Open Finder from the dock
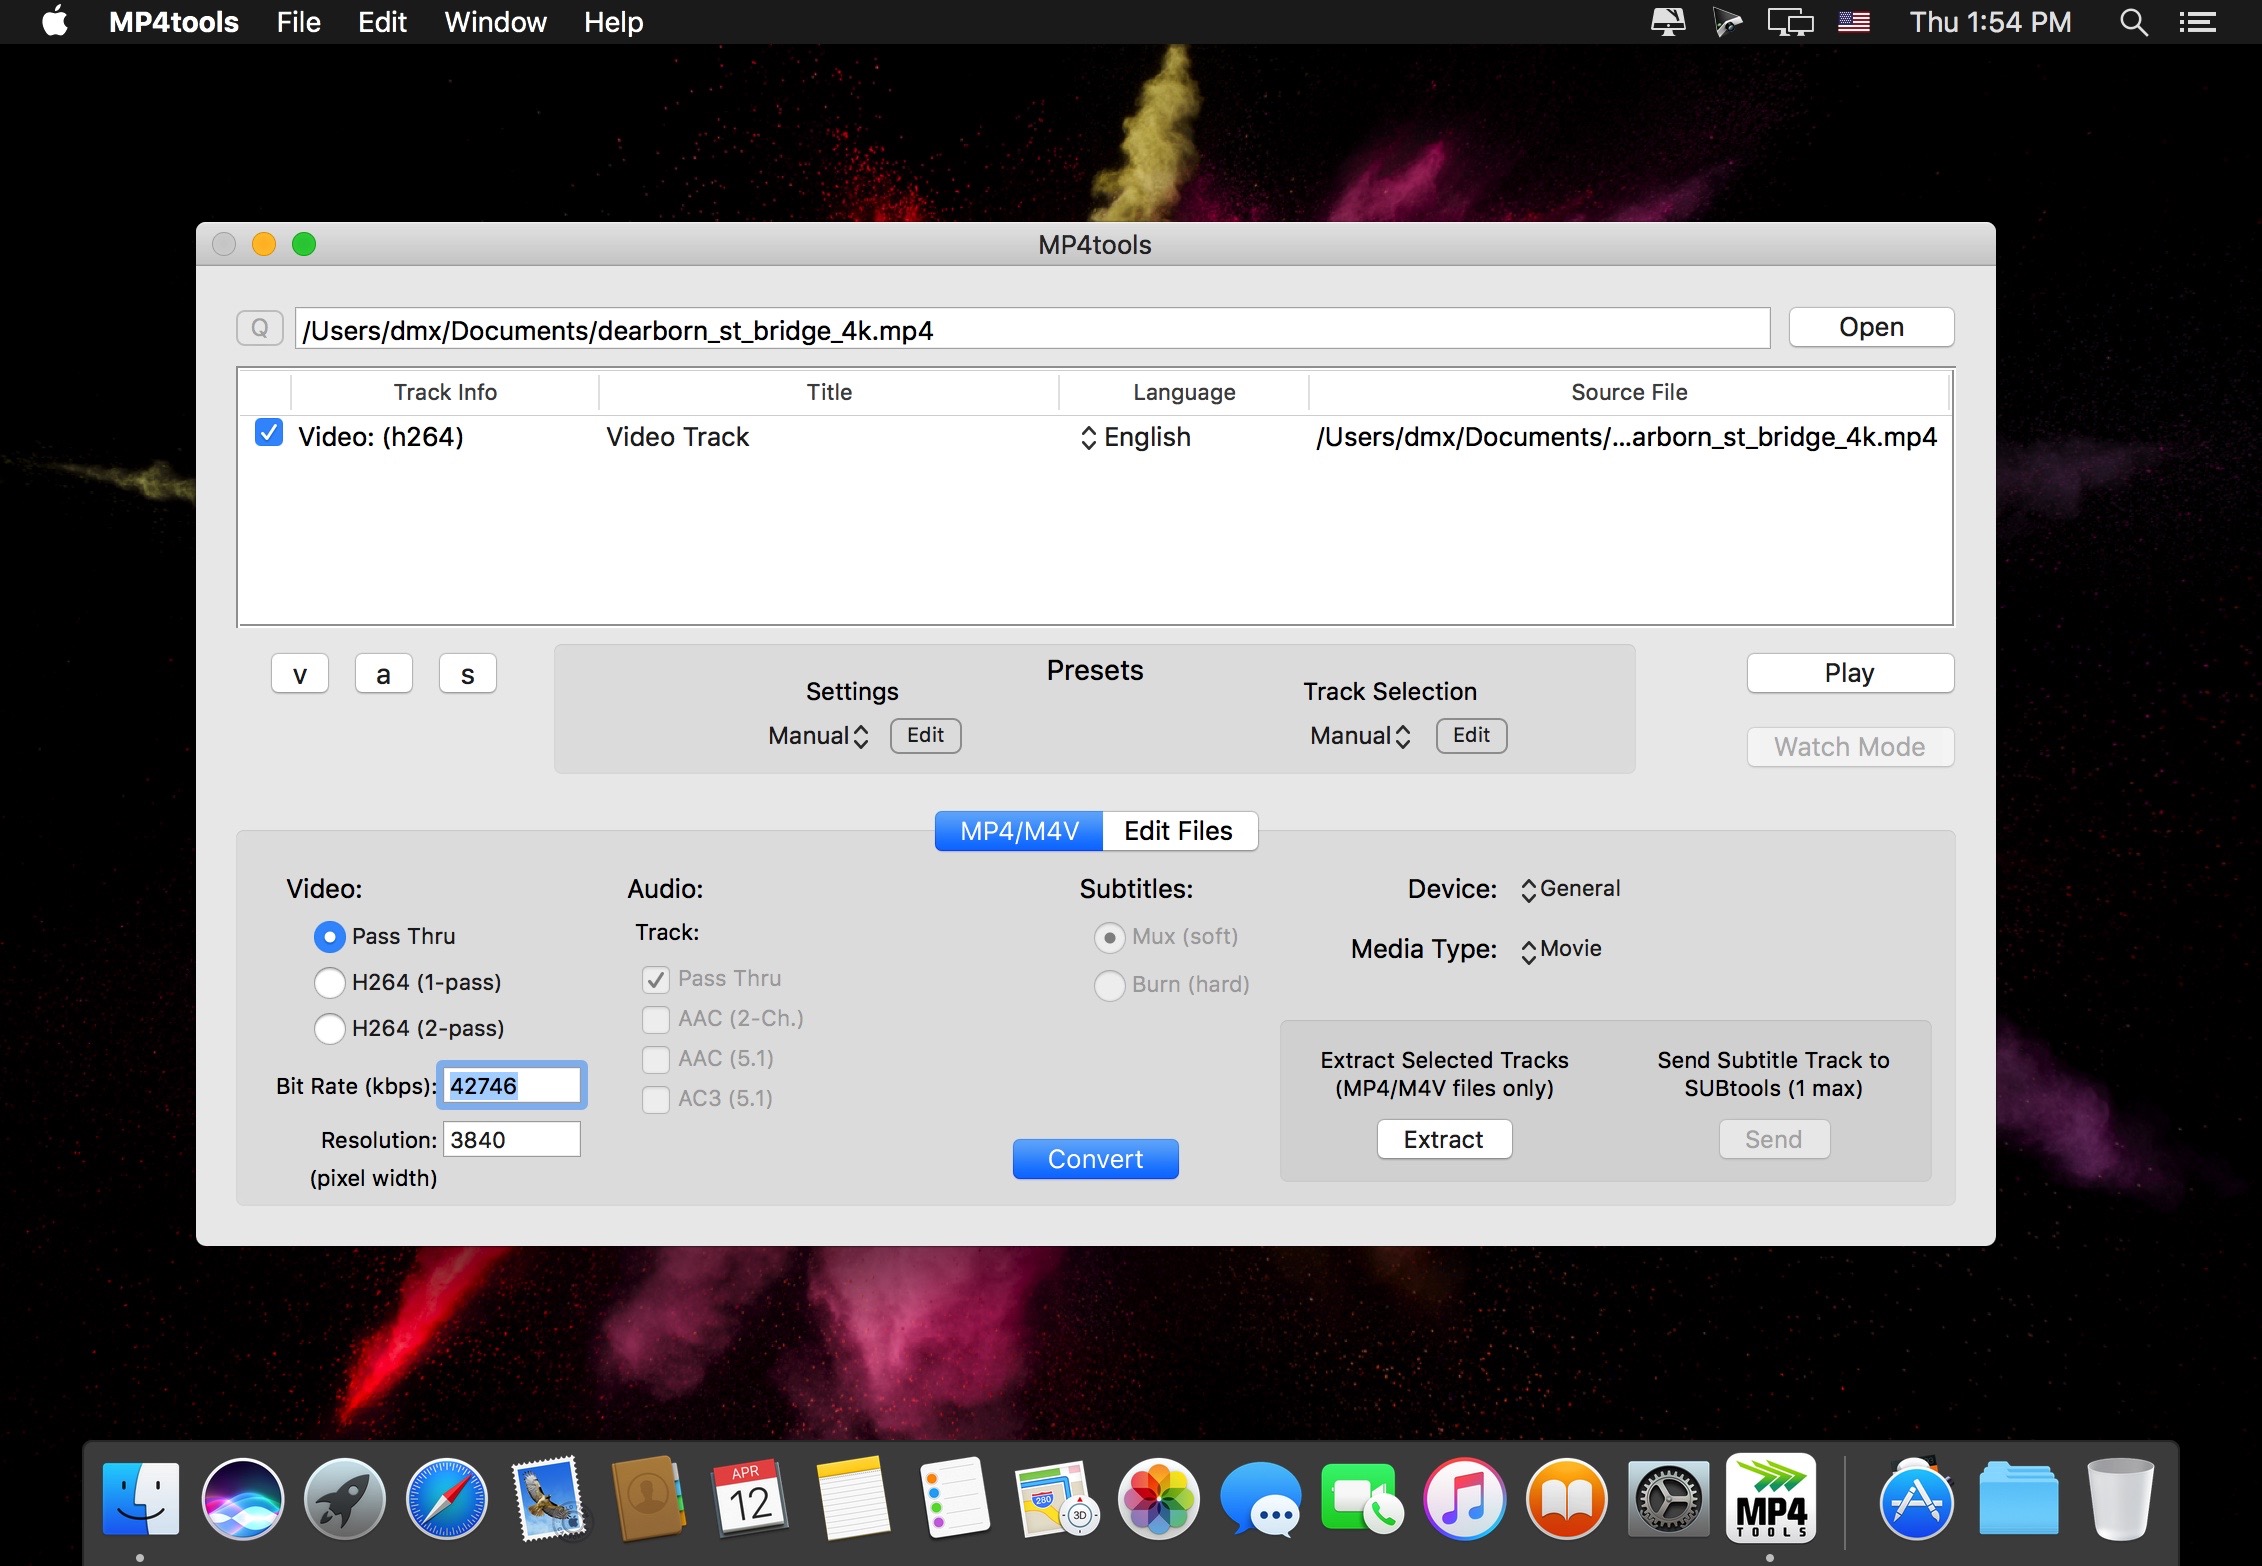The image size is (2262, 1566). [141, 1499]
